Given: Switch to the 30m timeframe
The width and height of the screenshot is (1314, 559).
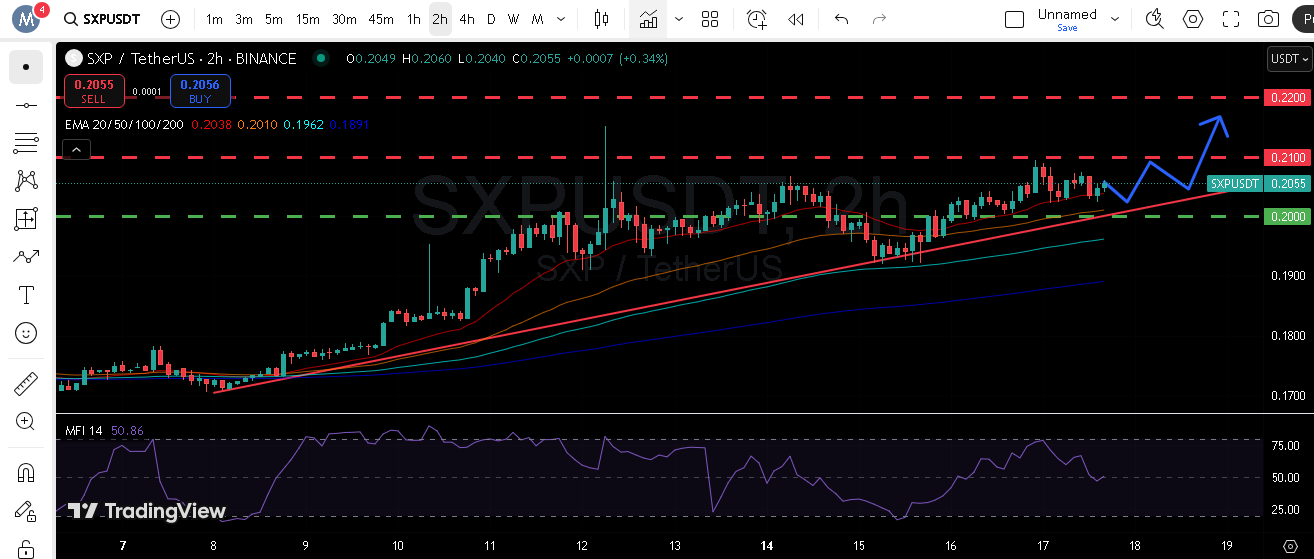Looking at the screenshot, I should (x=344, y=19).
